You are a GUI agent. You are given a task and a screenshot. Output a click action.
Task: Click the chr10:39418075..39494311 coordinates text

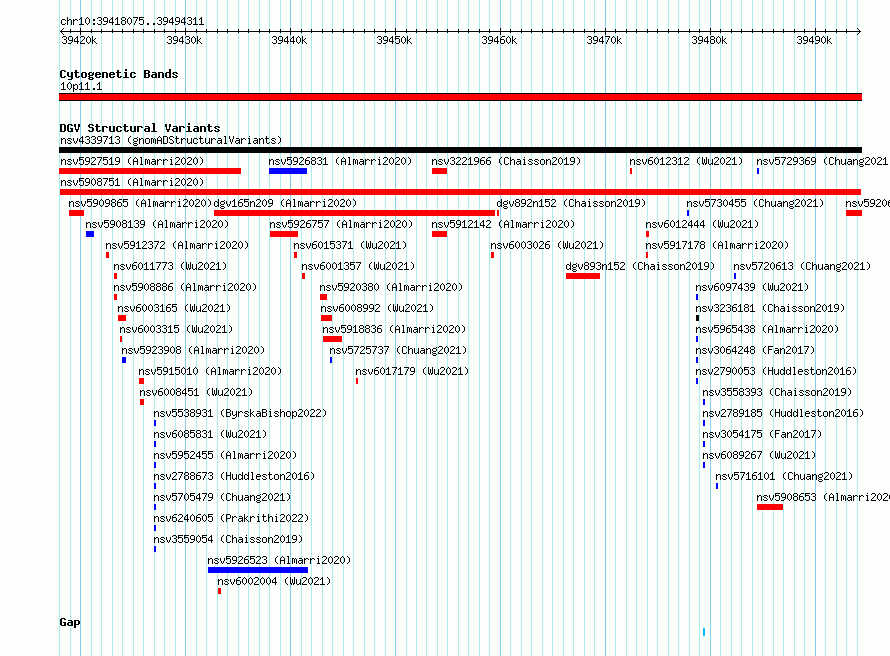(x=132, y=21)
